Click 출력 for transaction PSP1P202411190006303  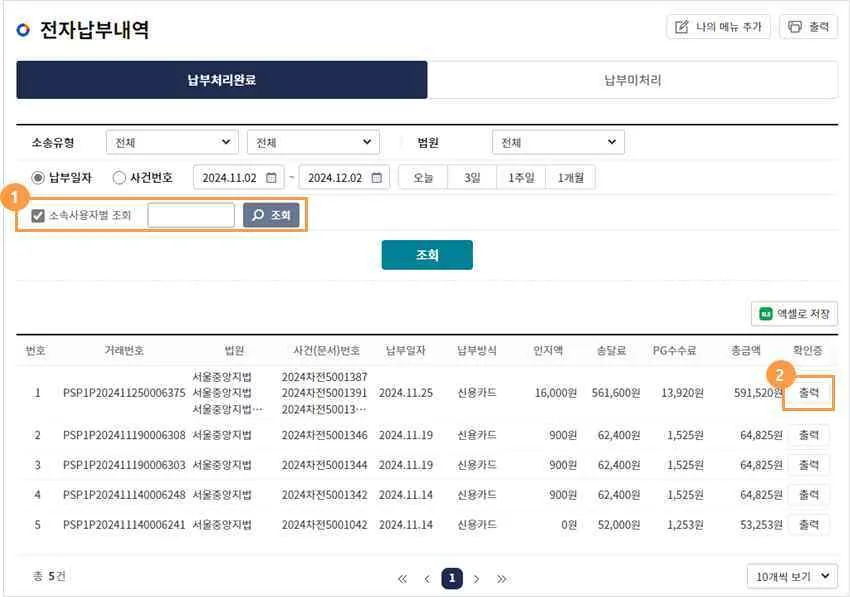click(809, 465)
